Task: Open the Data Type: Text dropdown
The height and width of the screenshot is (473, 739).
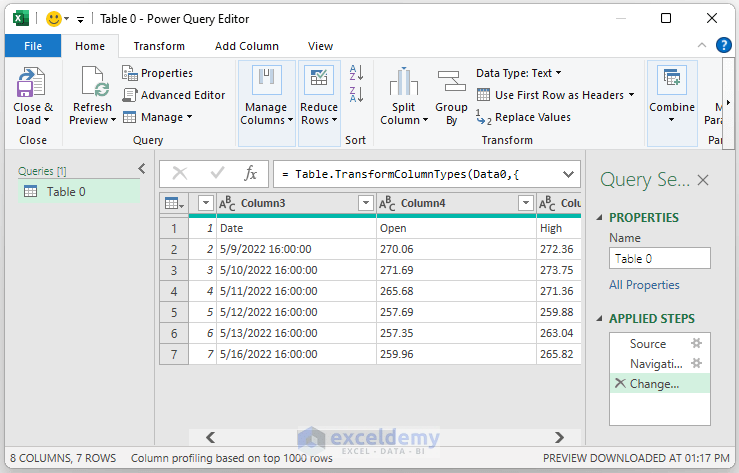Action: (518, 73)
